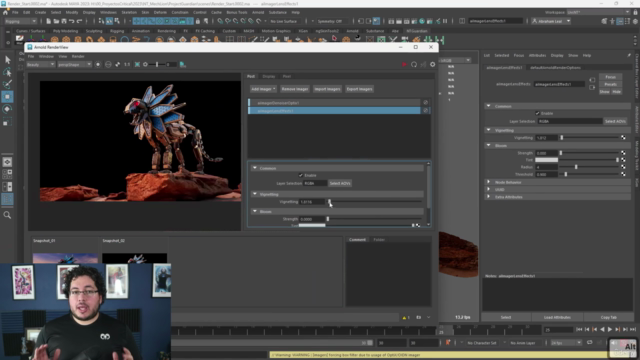This screenshot has height=360, width=640.
Task: Click Select AOVs button in RenderView panel
Action: coord(340,183)
